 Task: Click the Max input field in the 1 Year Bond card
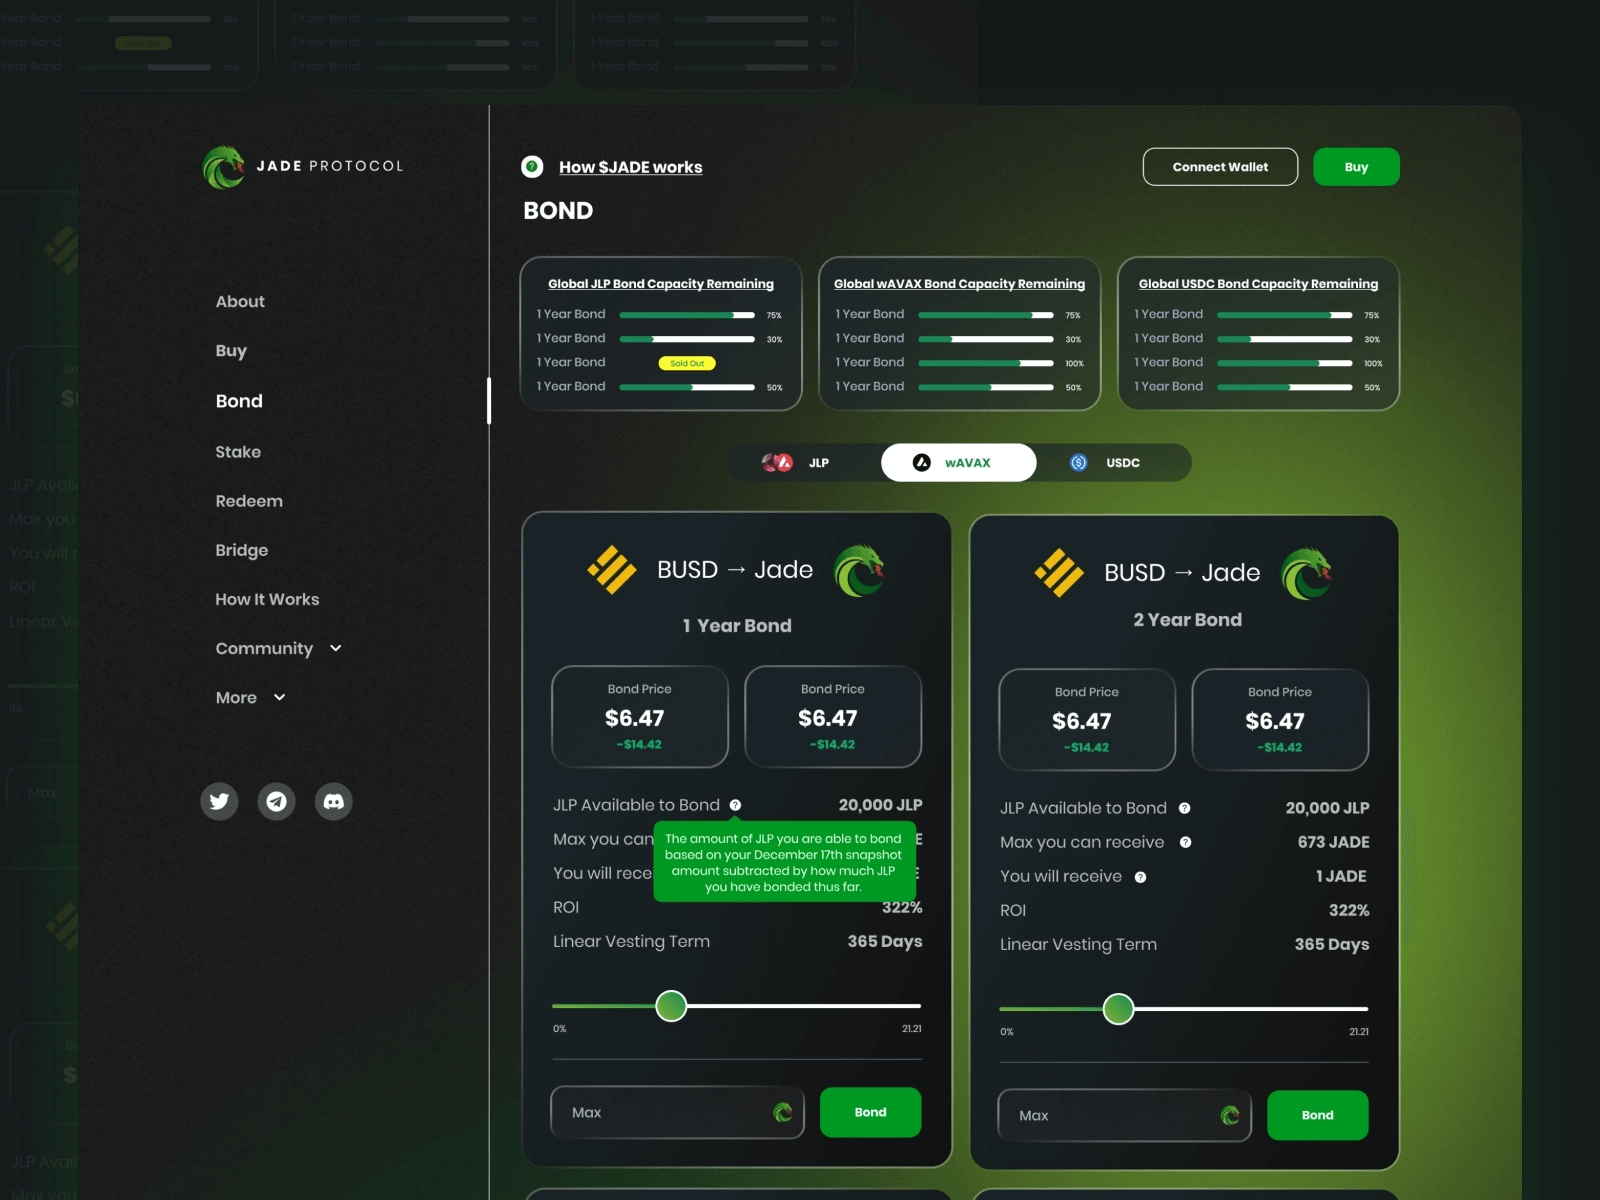677,1112
